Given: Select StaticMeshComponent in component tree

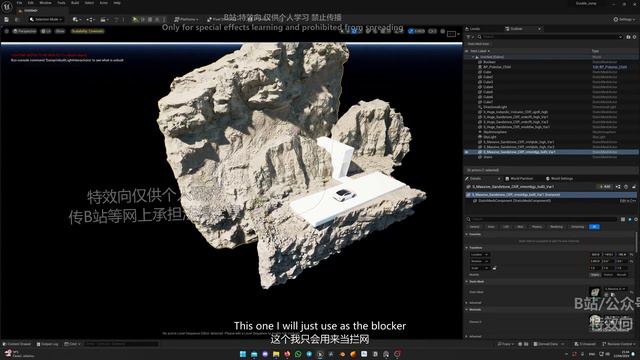Looking at the screenshot, I should pos(514,201).
